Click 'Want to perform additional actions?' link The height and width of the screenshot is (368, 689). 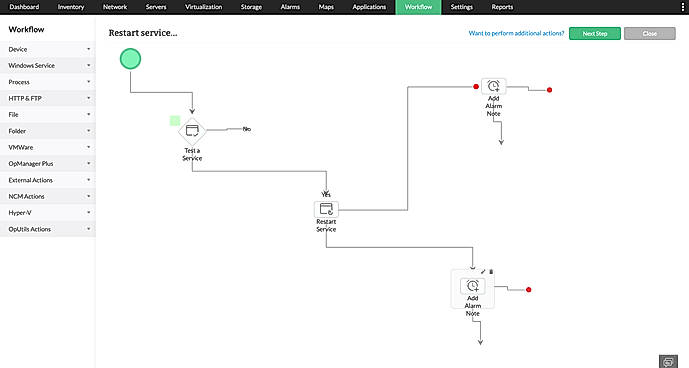pyautogui.click(x=516, y=33)
